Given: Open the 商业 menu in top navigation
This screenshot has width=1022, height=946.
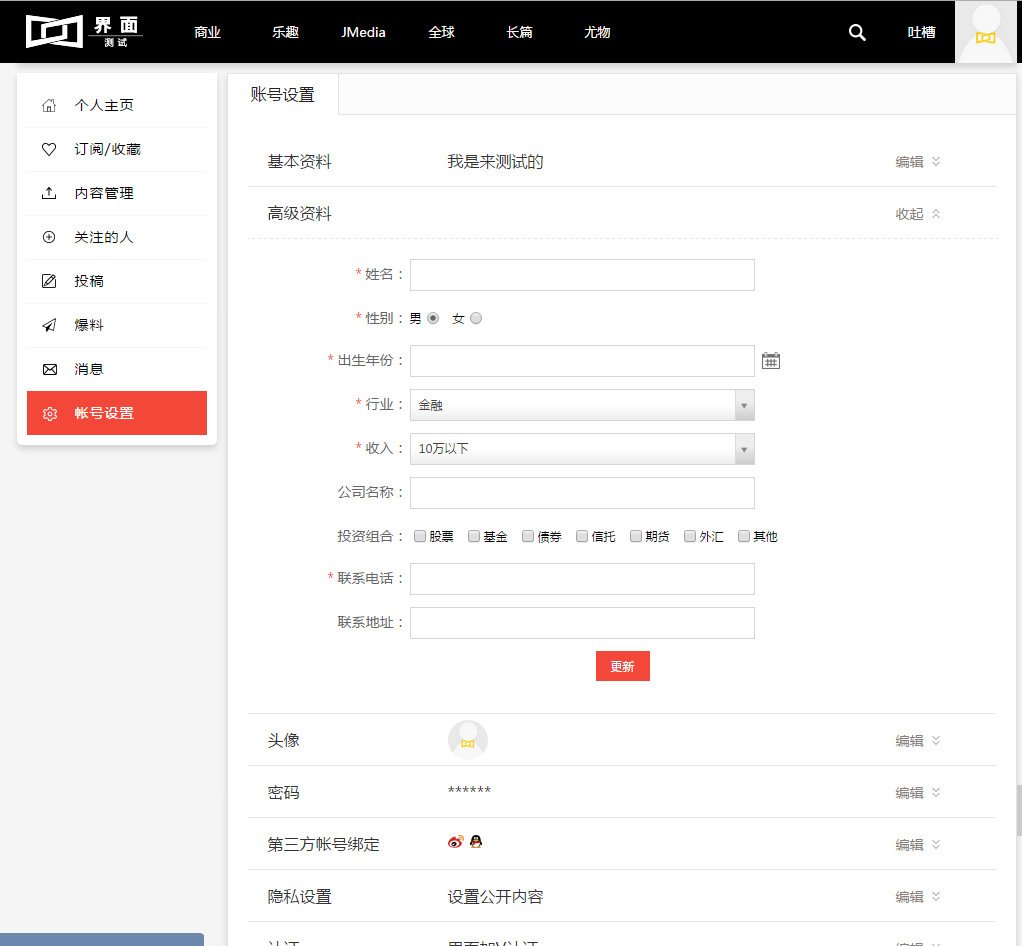Looking at the screenshot, I should point(207,32).
